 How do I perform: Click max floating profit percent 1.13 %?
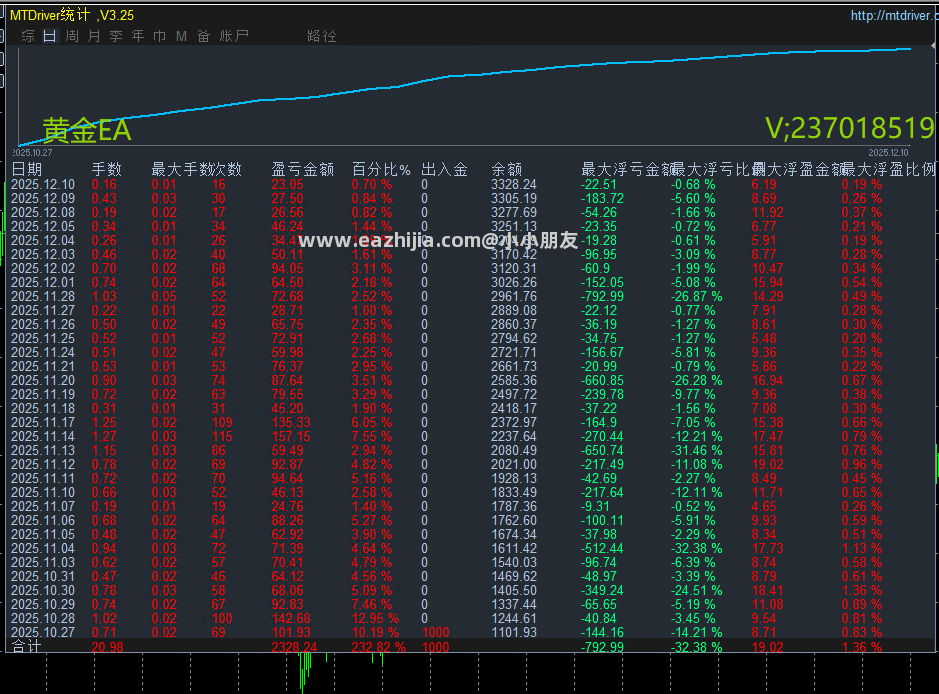pos(862,548)
